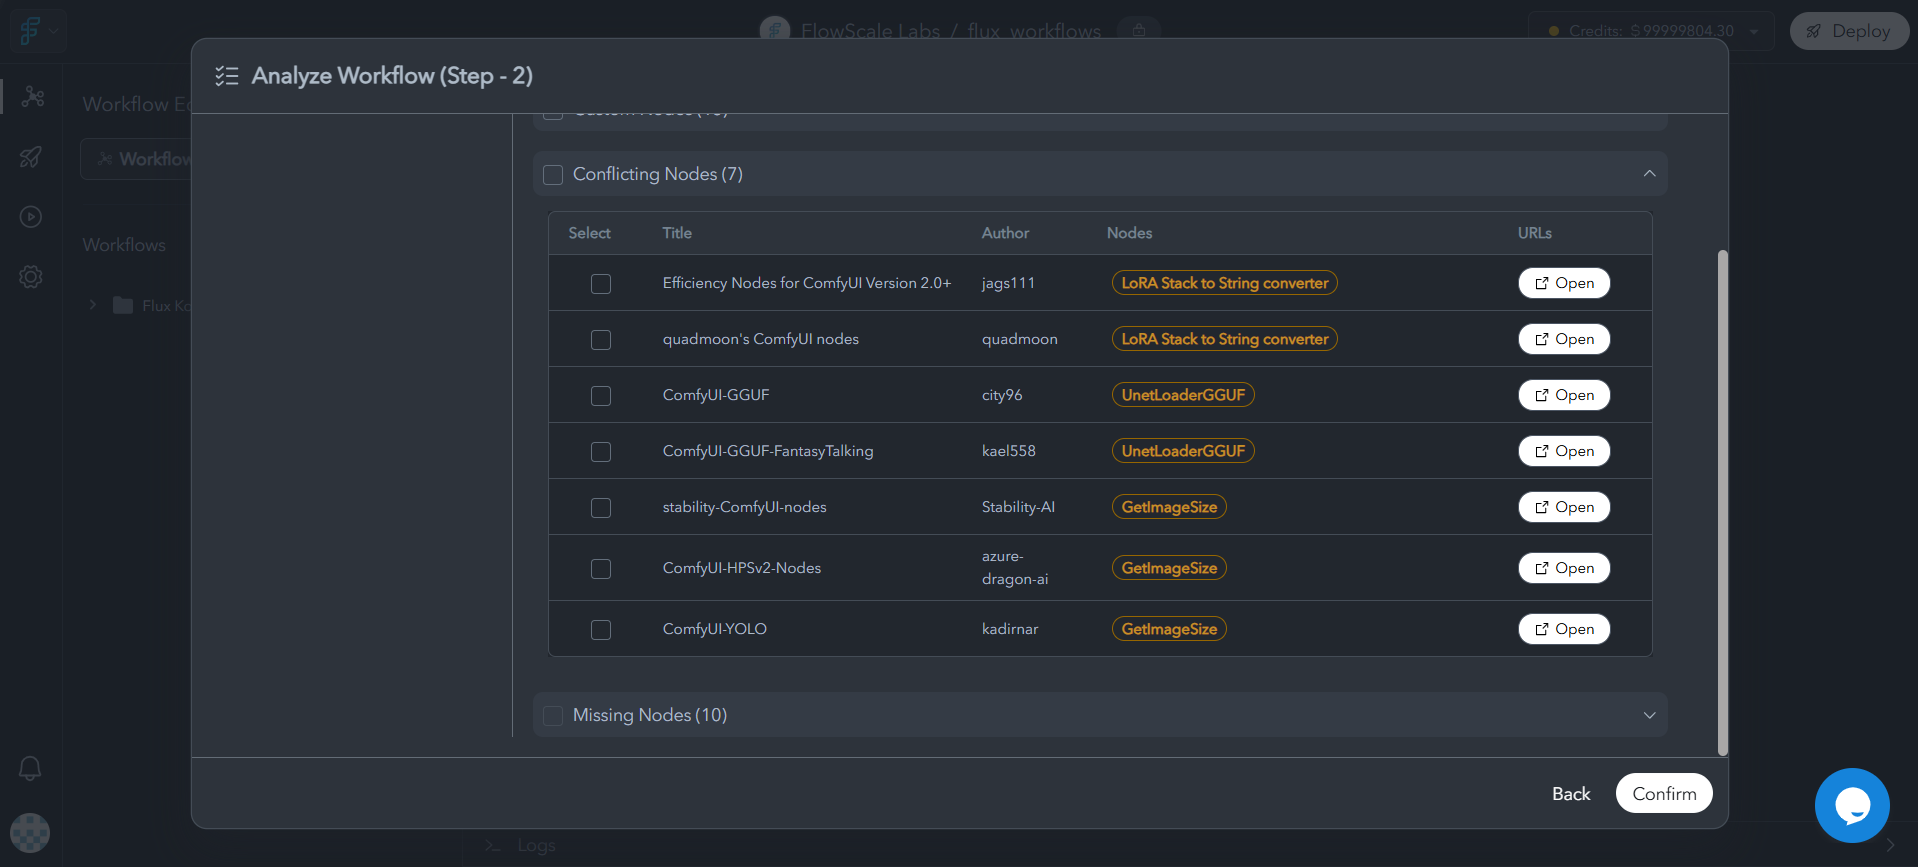Click GetImageSize tag in kadirnar row
1918x867 pixels.
[1169, 629]
